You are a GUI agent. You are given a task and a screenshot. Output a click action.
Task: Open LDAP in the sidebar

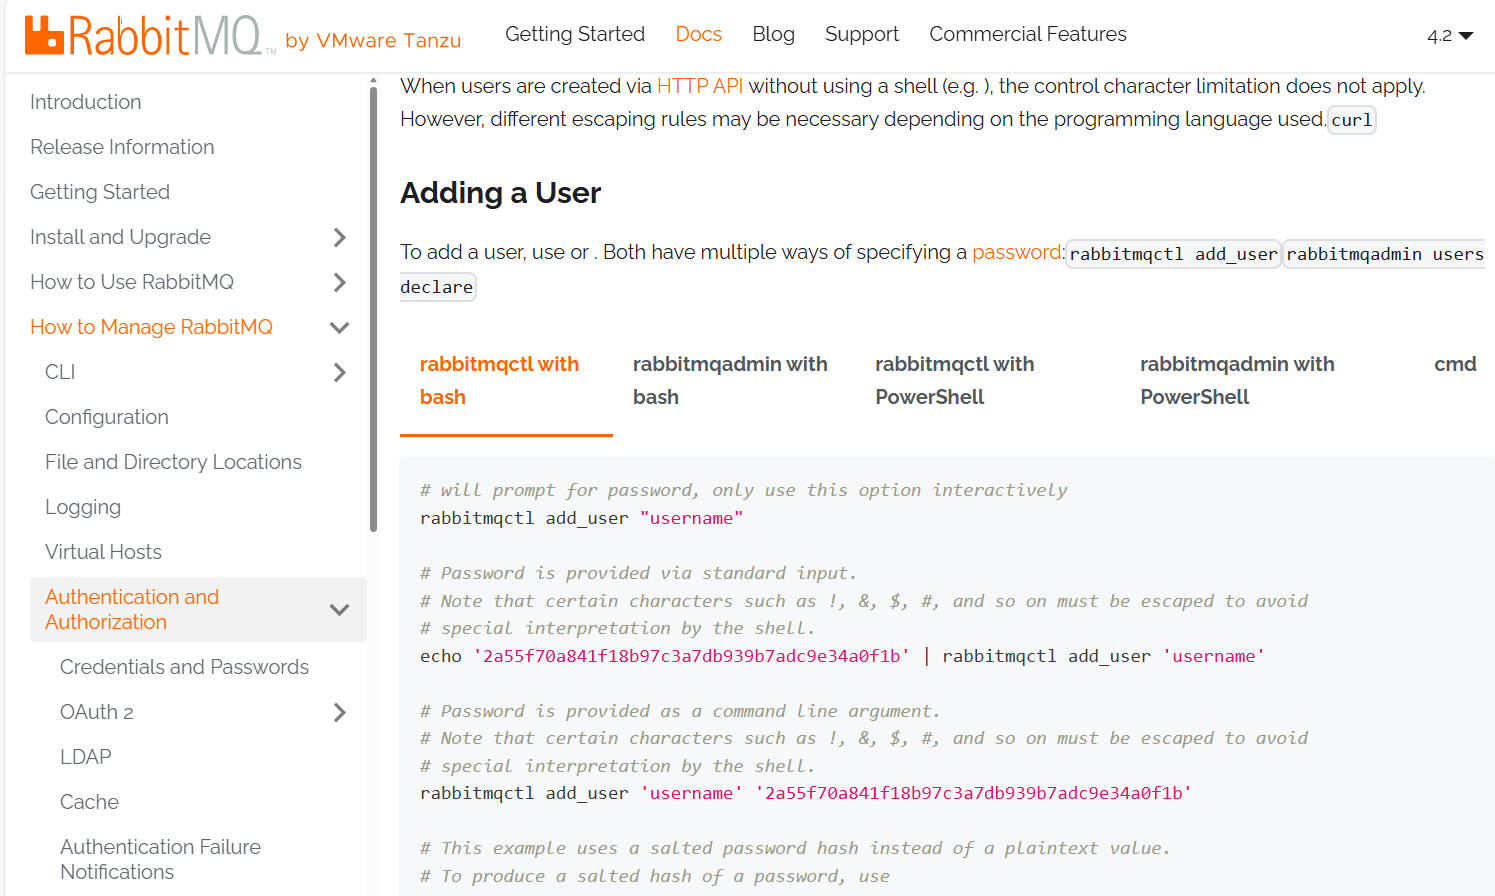point(85,757)
